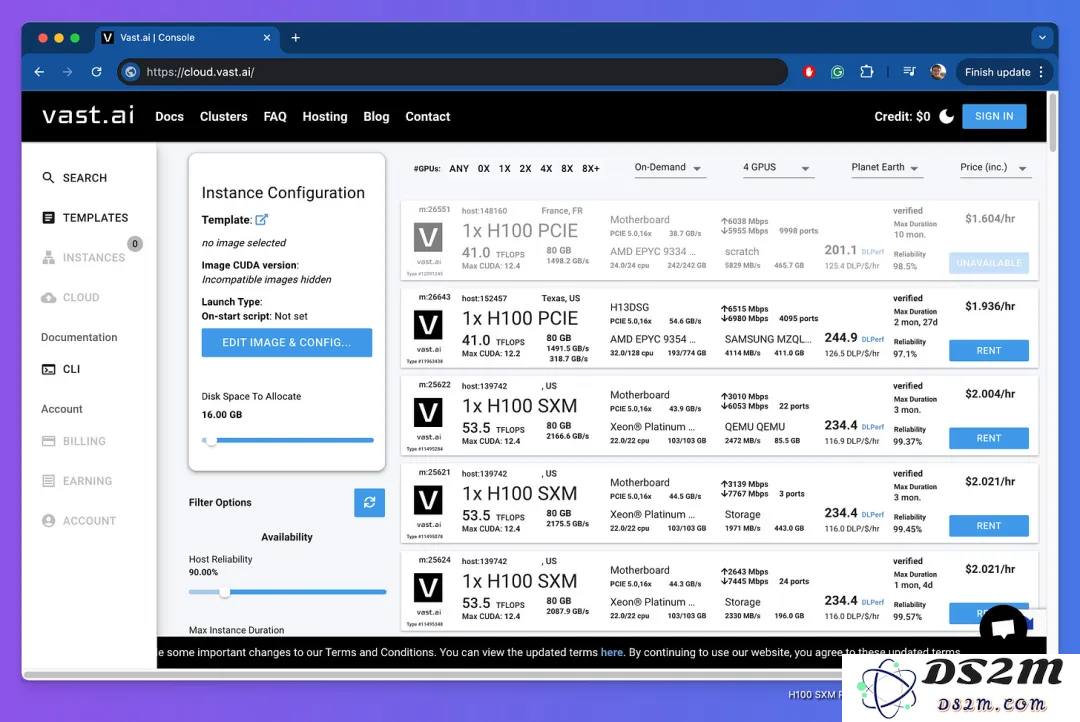1080x722 pixels.
Task: Click the vast.ai logo
Action: pos(88,115)
